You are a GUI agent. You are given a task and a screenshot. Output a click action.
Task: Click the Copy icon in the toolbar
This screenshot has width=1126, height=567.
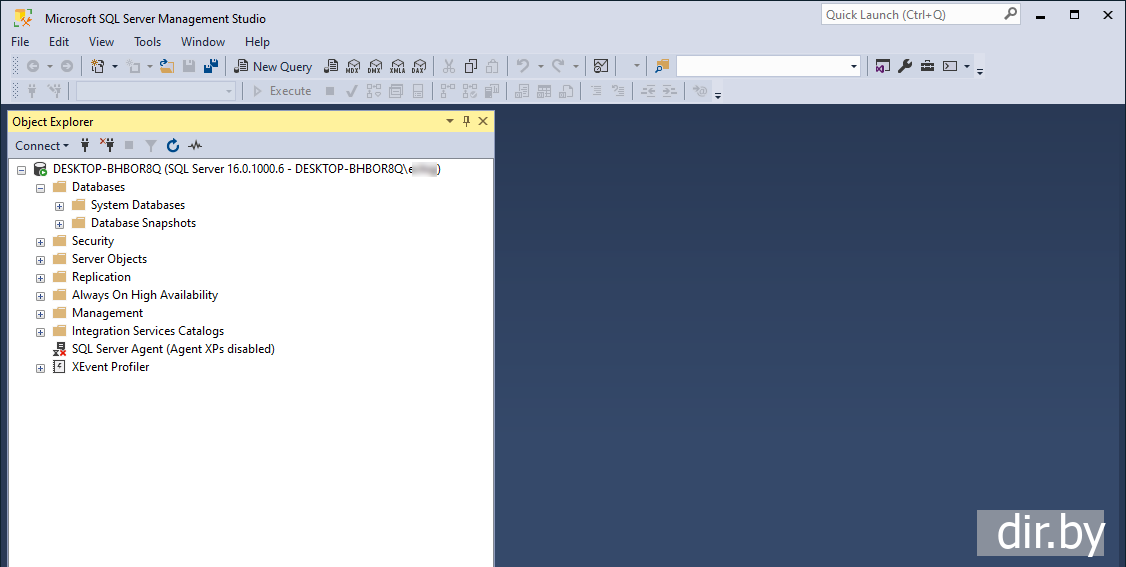pos(471,66)
